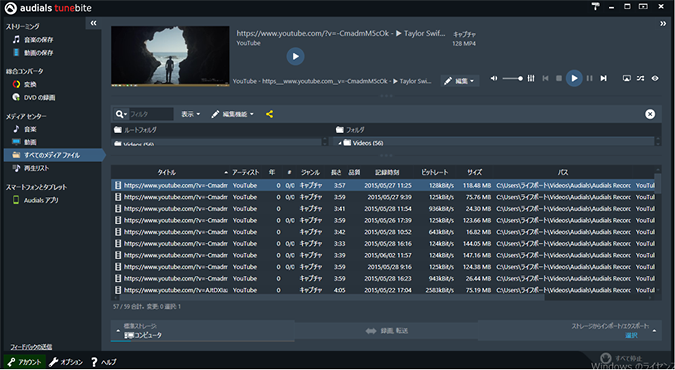Click file icon of the 118.48 MB row
The image size is (675, 370).
pos(118,186)
